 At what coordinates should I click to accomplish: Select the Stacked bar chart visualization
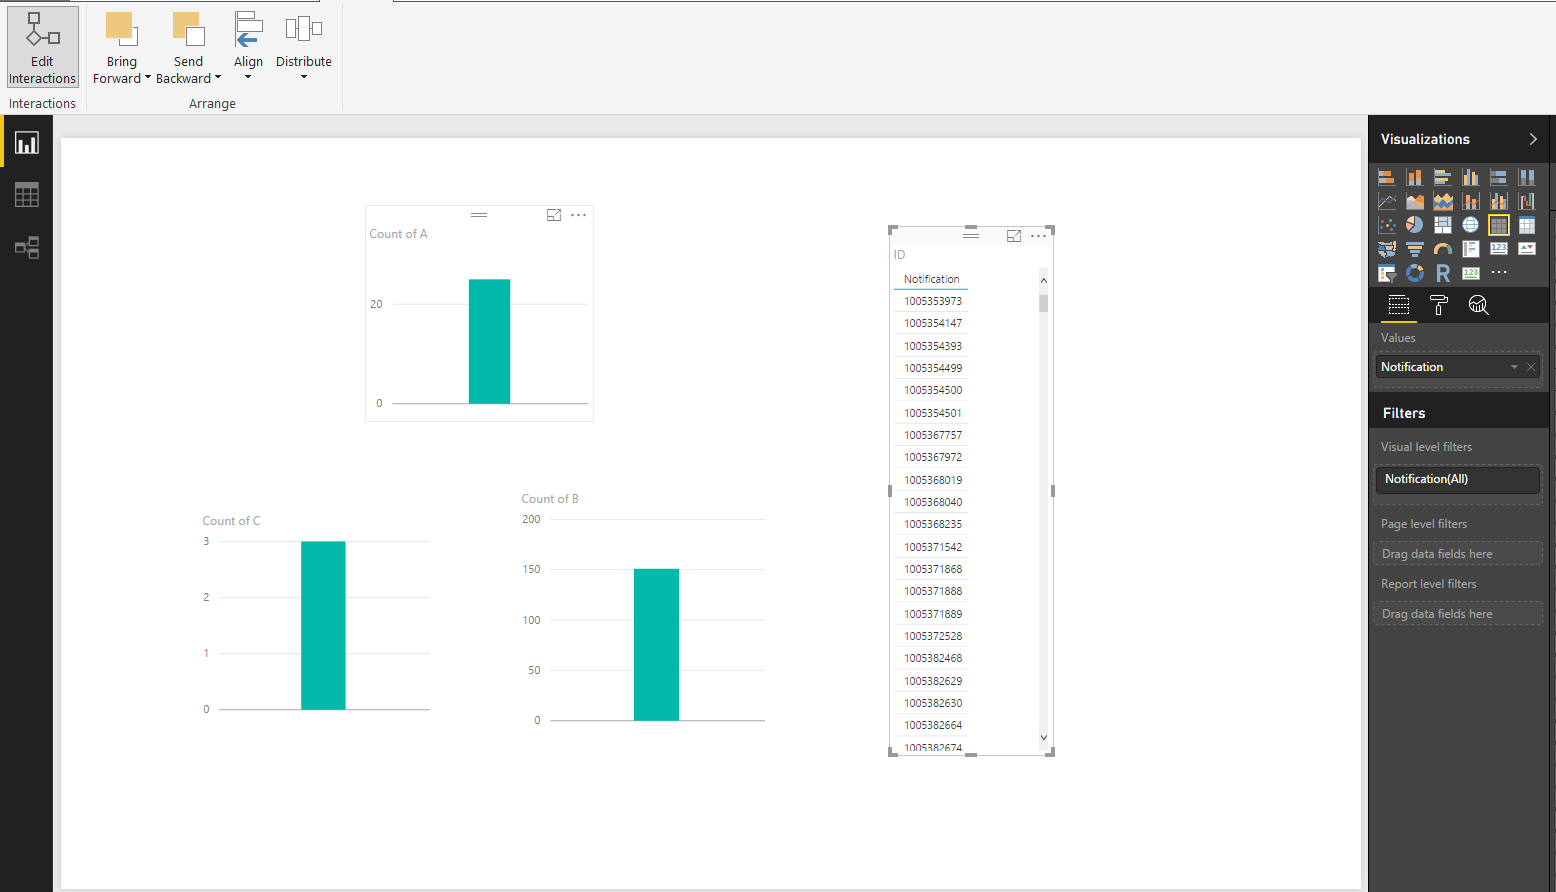[1387, 177]
